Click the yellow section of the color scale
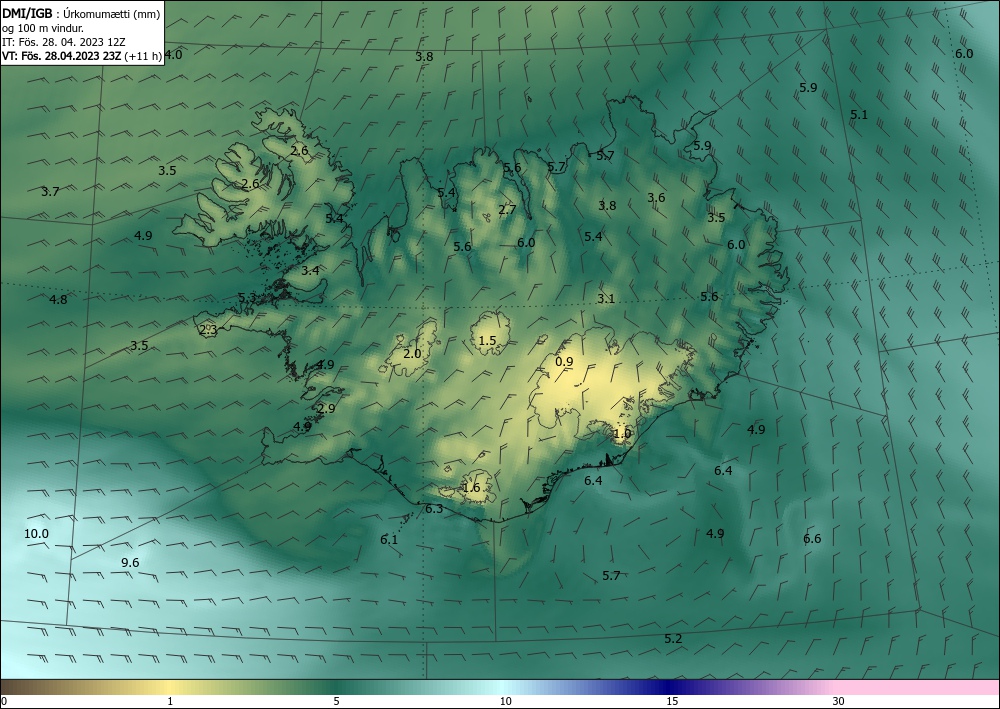1000x709 pixels. (x=169, y=687)
